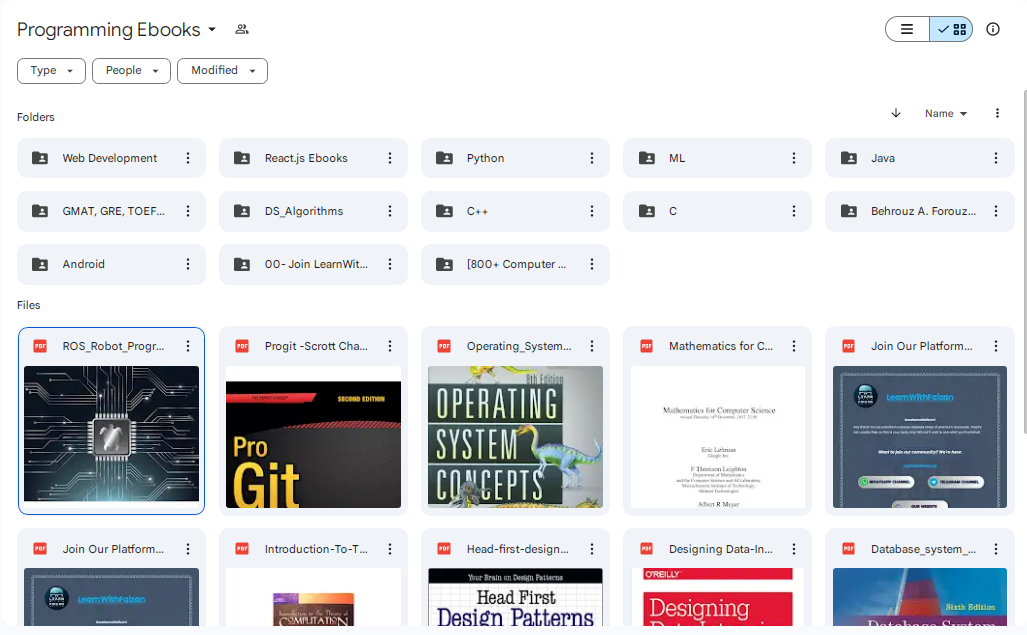Image resolution: width=1027 pixels, height=635 pixels.
Task: Select the 'Database_system_...' file name
Action: 923,549
